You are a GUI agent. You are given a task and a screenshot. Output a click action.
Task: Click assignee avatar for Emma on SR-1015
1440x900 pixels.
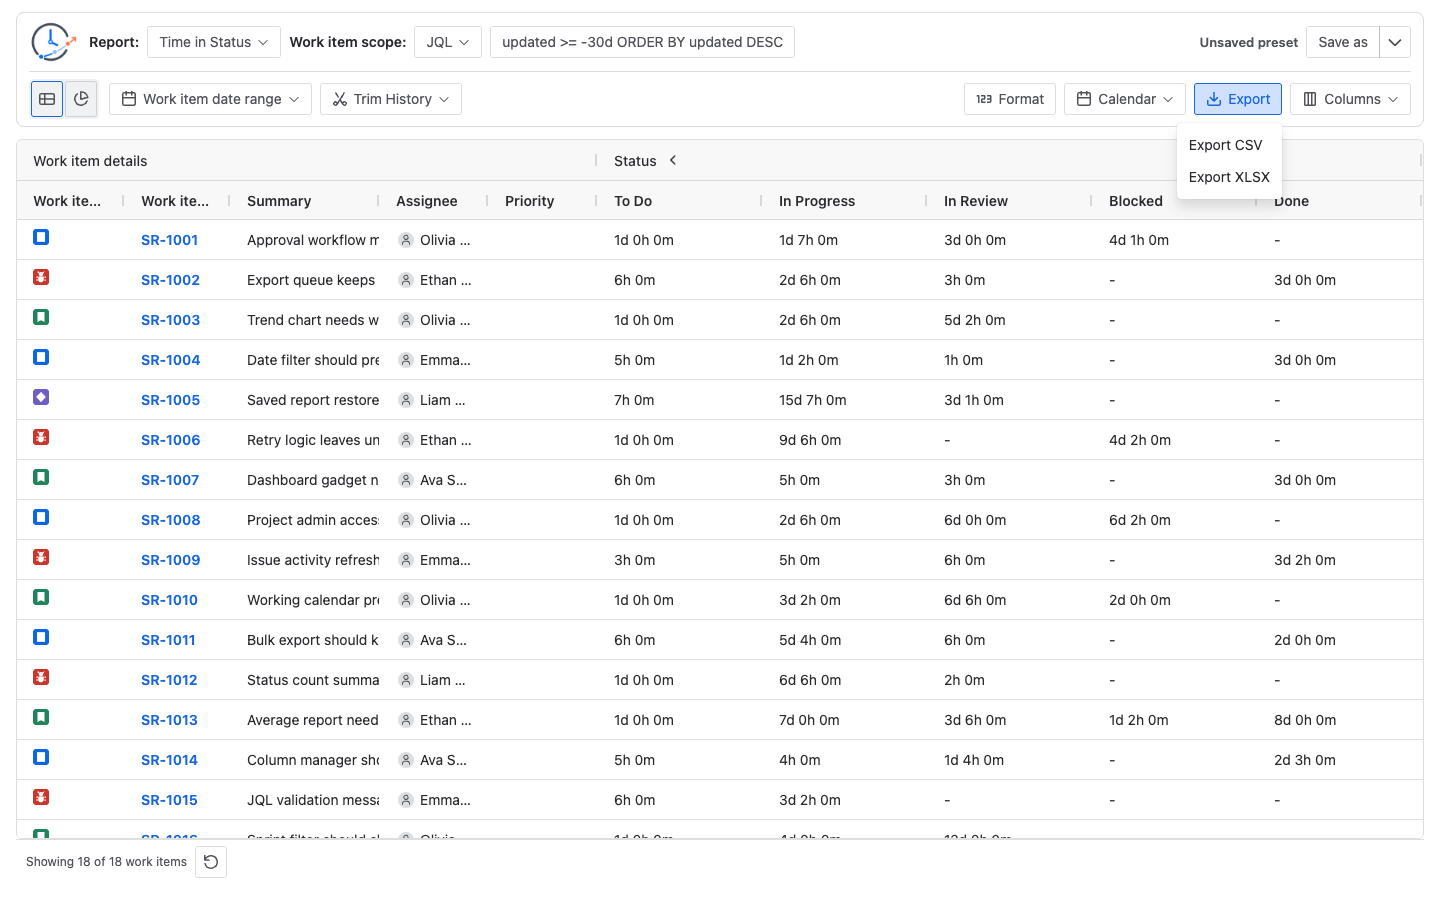[x=406, y=800]
